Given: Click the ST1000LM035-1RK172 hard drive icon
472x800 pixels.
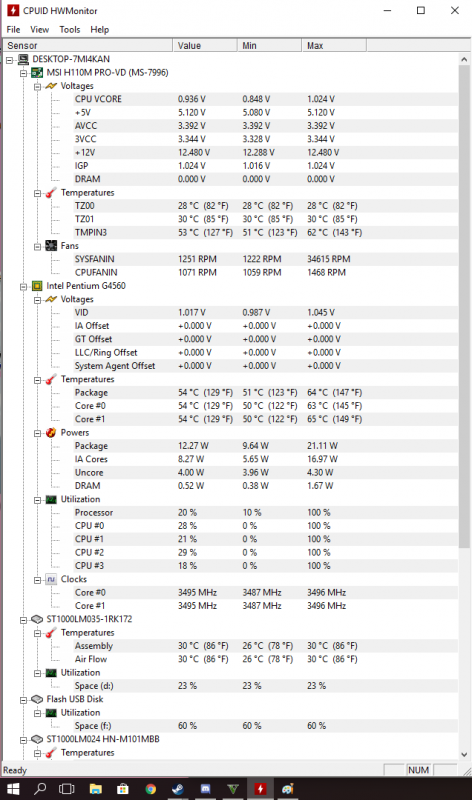Looking at the screenshot, I should [x=37, y=619].
